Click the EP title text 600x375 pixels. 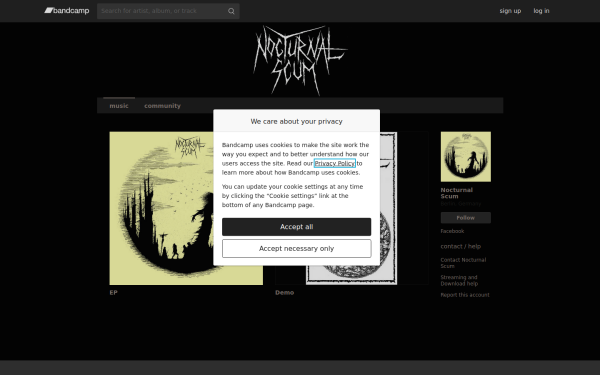pyautogui.click(x=113, y=292)
